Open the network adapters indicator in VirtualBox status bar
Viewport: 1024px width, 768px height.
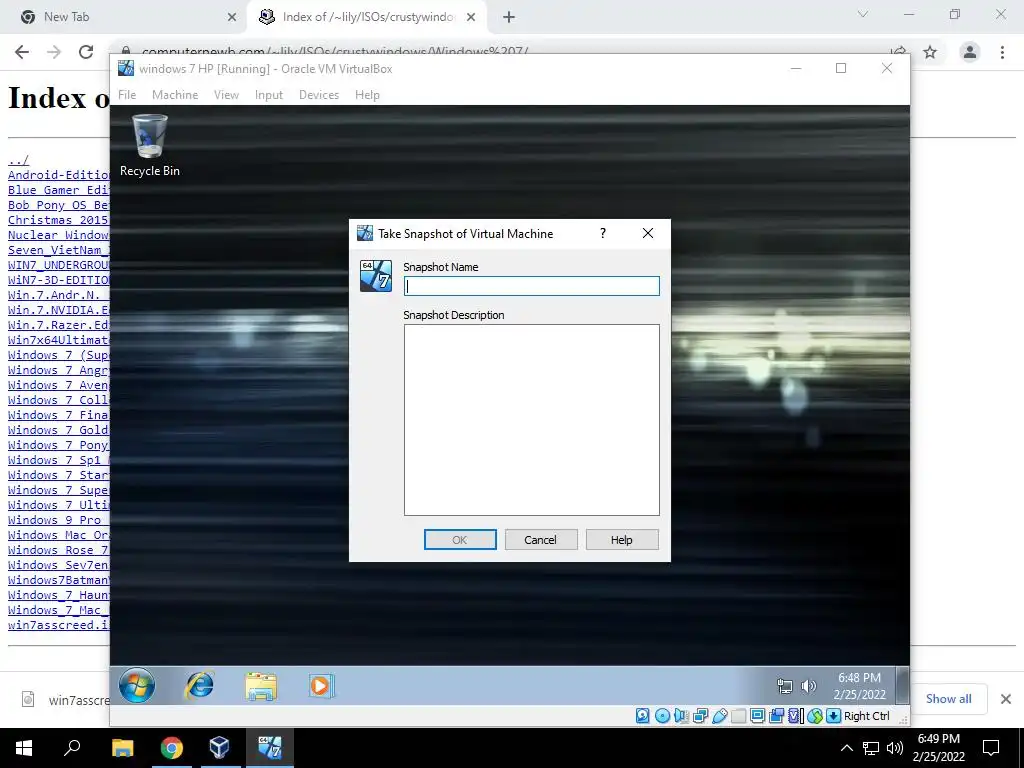pyautogui.click(x=701, y=716)
